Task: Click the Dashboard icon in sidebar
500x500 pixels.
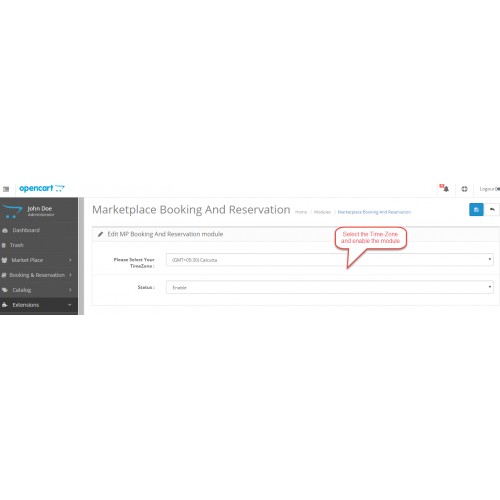Action: [5, 230]
